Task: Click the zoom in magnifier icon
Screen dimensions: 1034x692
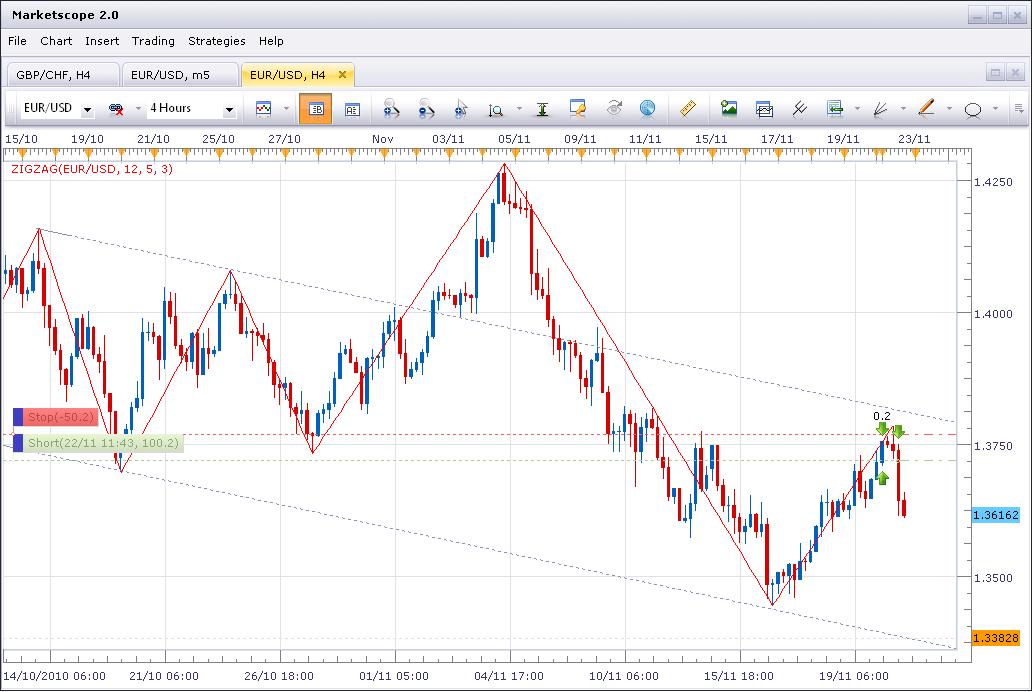Action: (390, 109)
